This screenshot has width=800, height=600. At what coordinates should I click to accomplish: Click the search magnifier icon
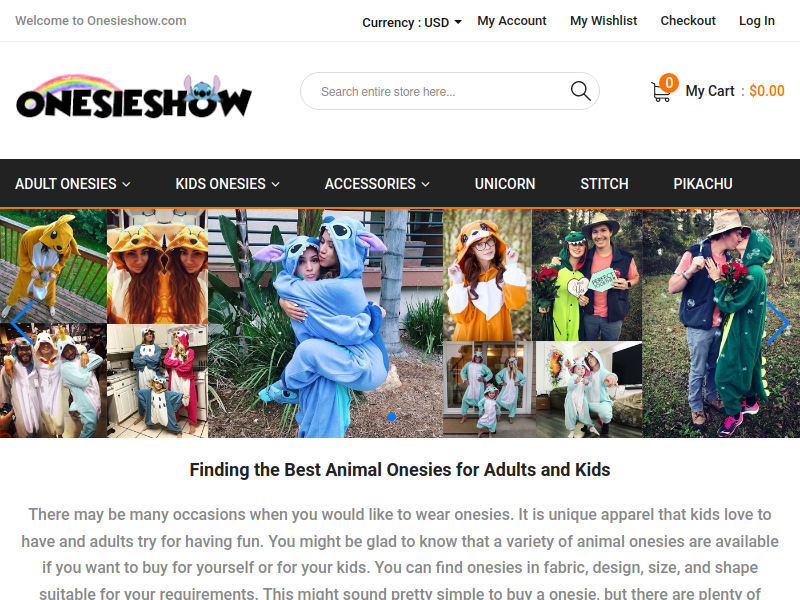point(581,91)
